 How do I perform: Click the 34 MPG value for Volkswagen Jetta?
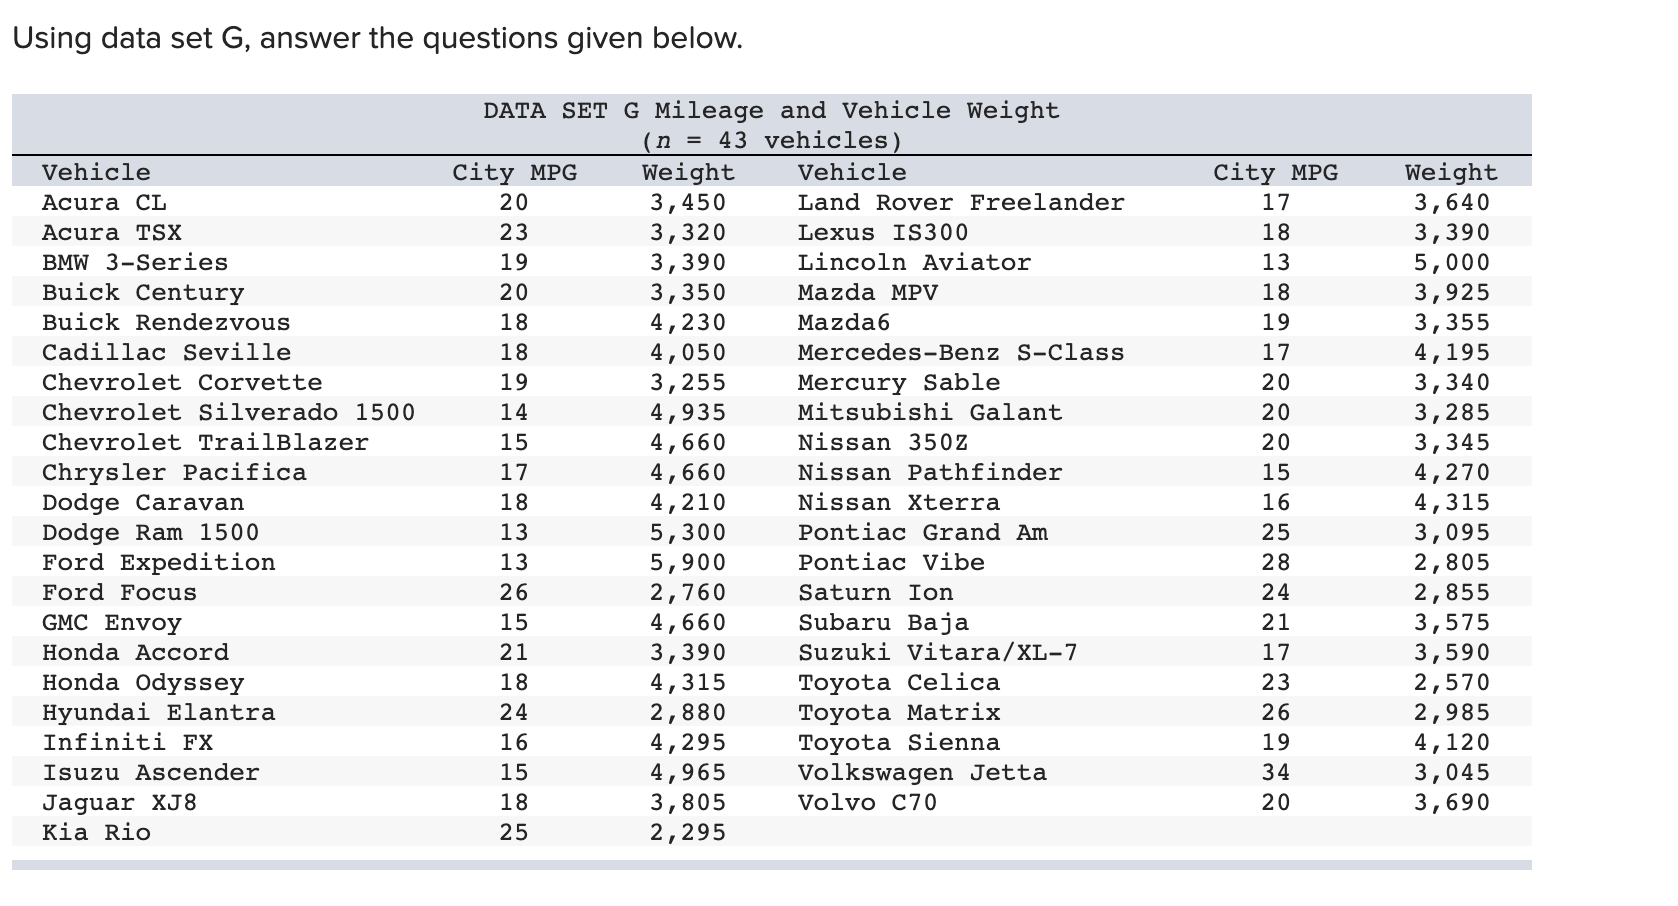coord(1272,772)
